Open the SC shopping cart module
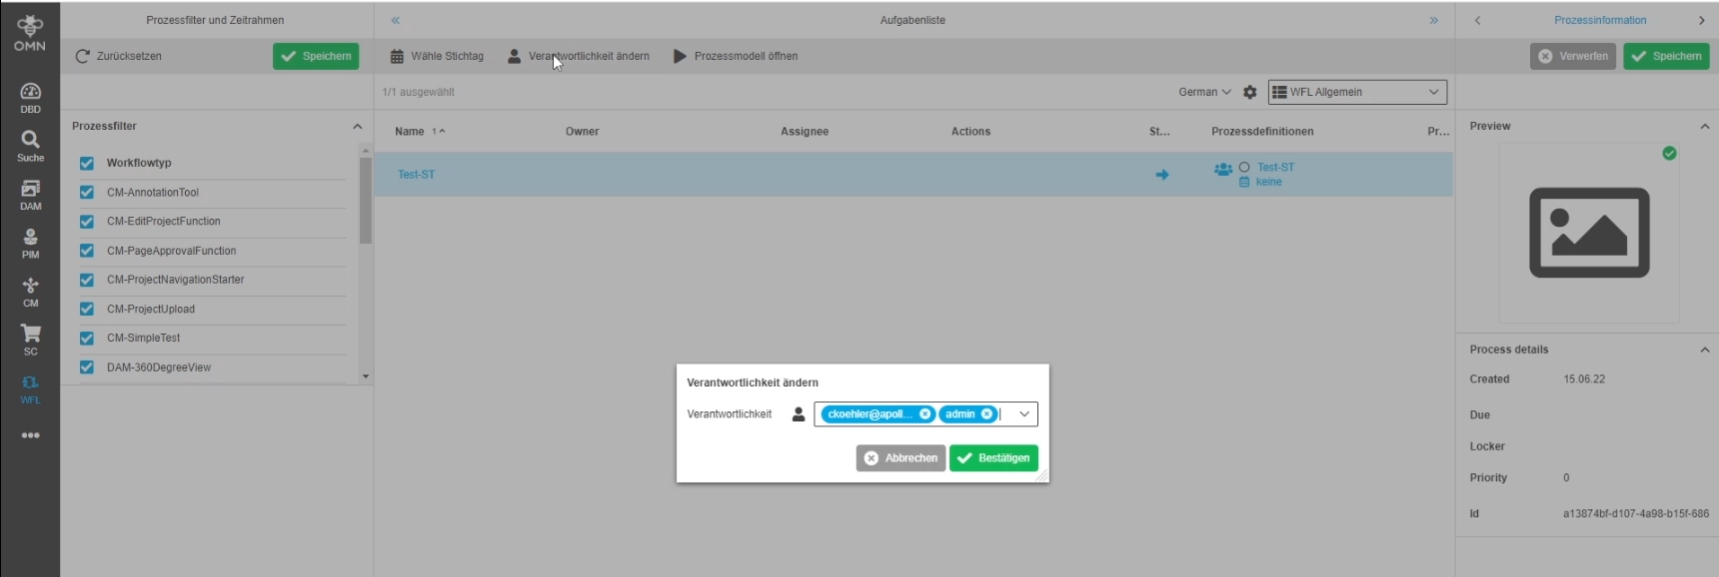The height and width of the screenshot is (577, 1719). tap(30, 340)
